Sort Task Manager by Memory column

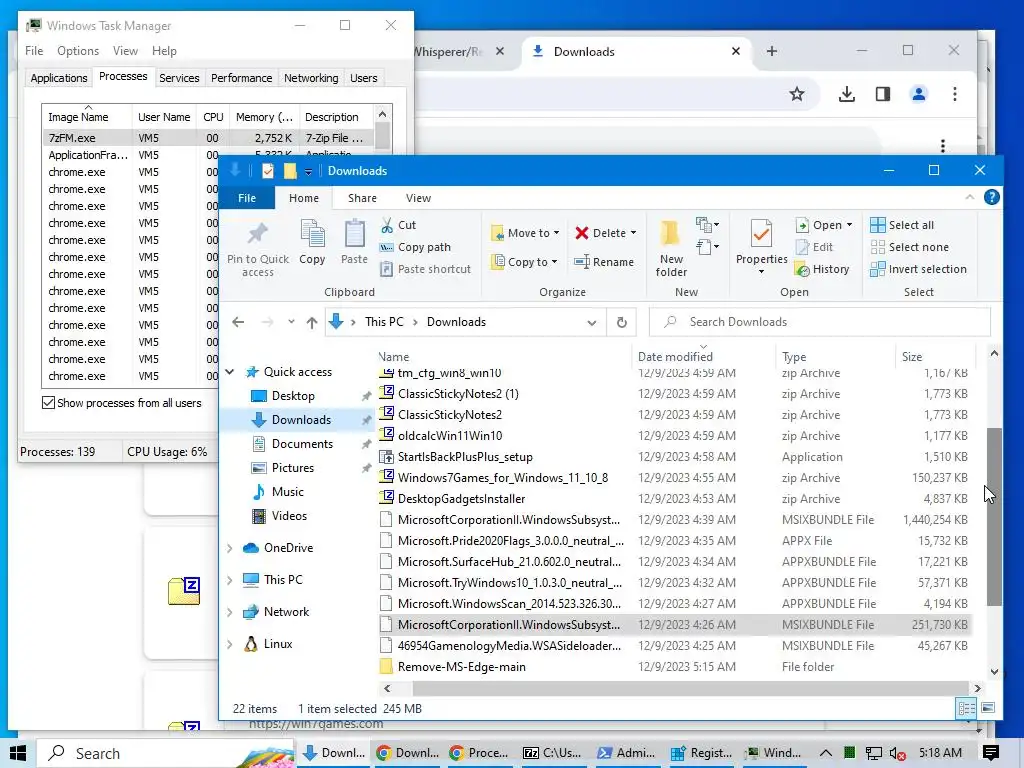pyautogui.click(x=264, y=117)
